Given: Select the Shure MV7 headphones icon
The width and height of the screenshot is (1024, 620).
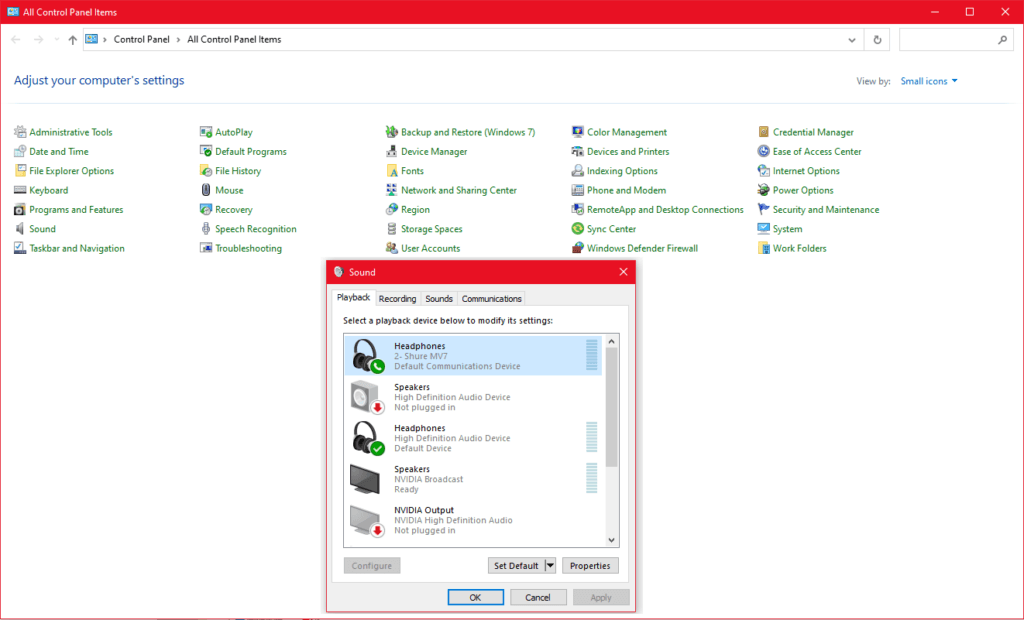Looking at the screenshot, I should click(367, 356).
